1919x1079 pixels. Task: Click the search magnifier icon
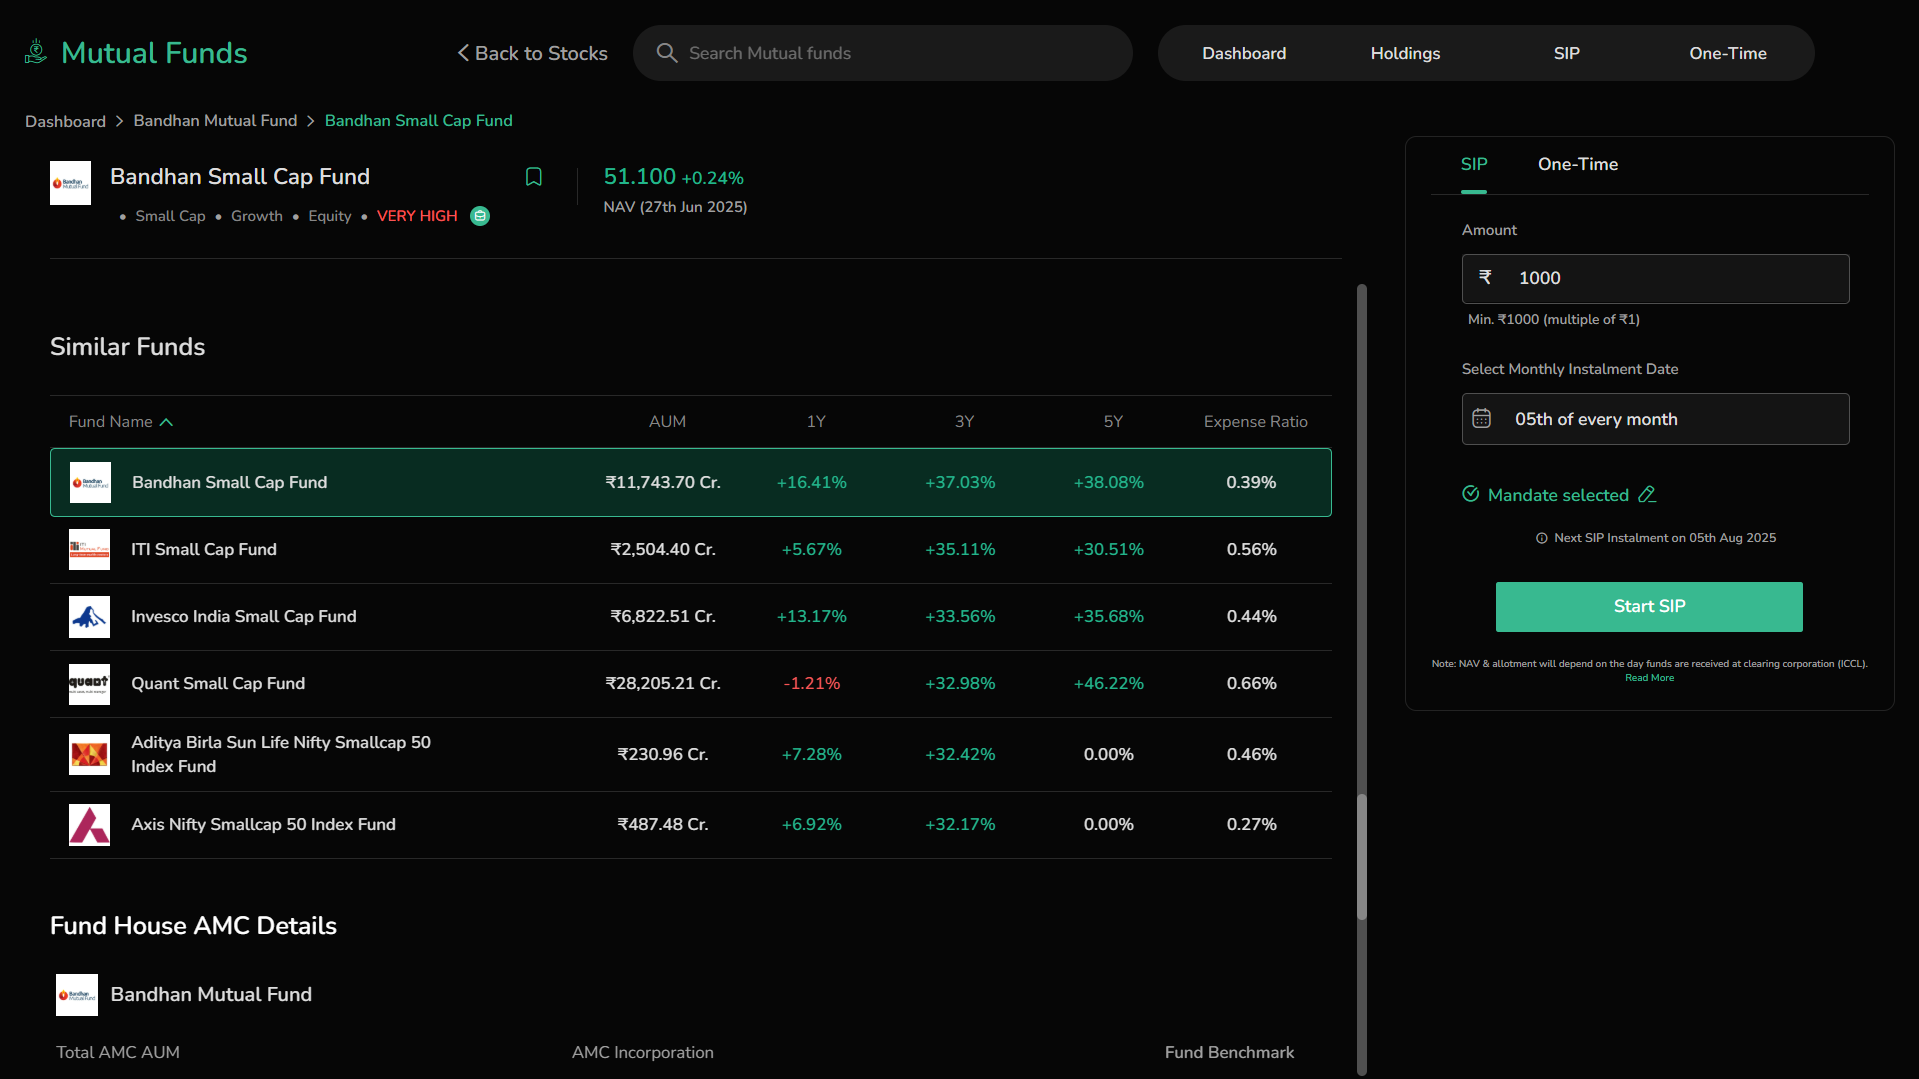(666, 53)
